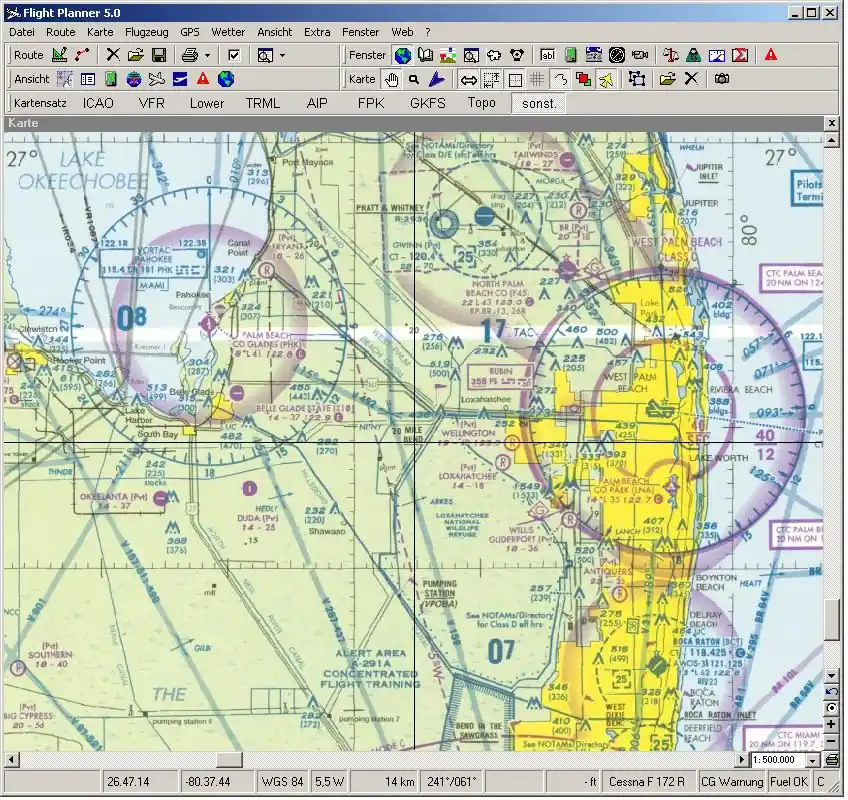Select the Topo chart set
The image size is (848, 800).
(x=481, y=103)
